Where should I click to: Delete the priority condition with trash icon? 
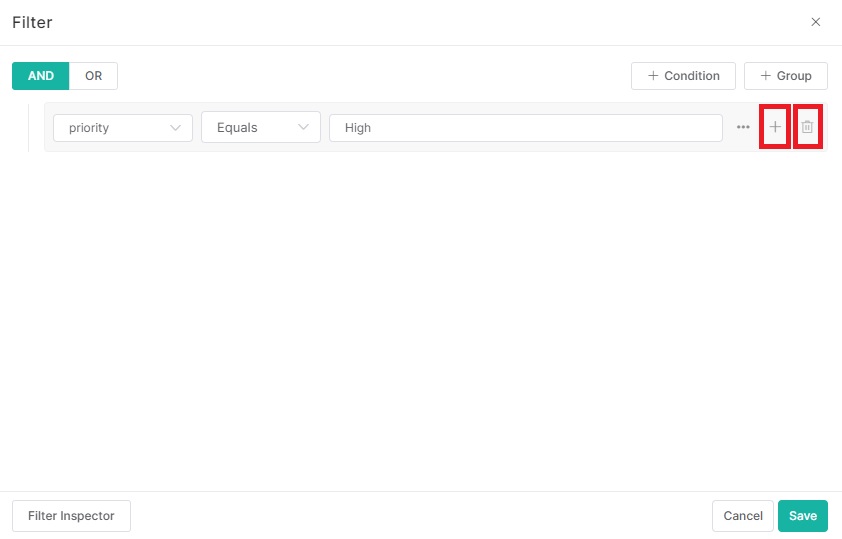807,127
